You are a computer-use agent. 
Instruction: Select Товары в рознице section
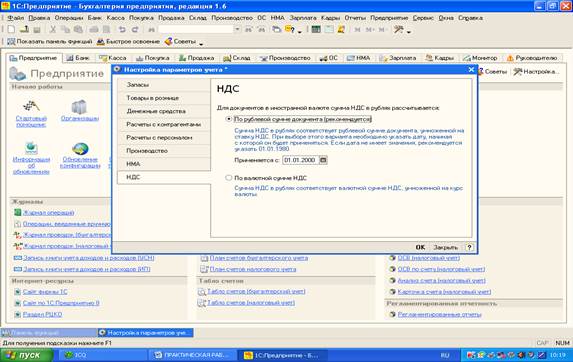(x=164, y=98)
